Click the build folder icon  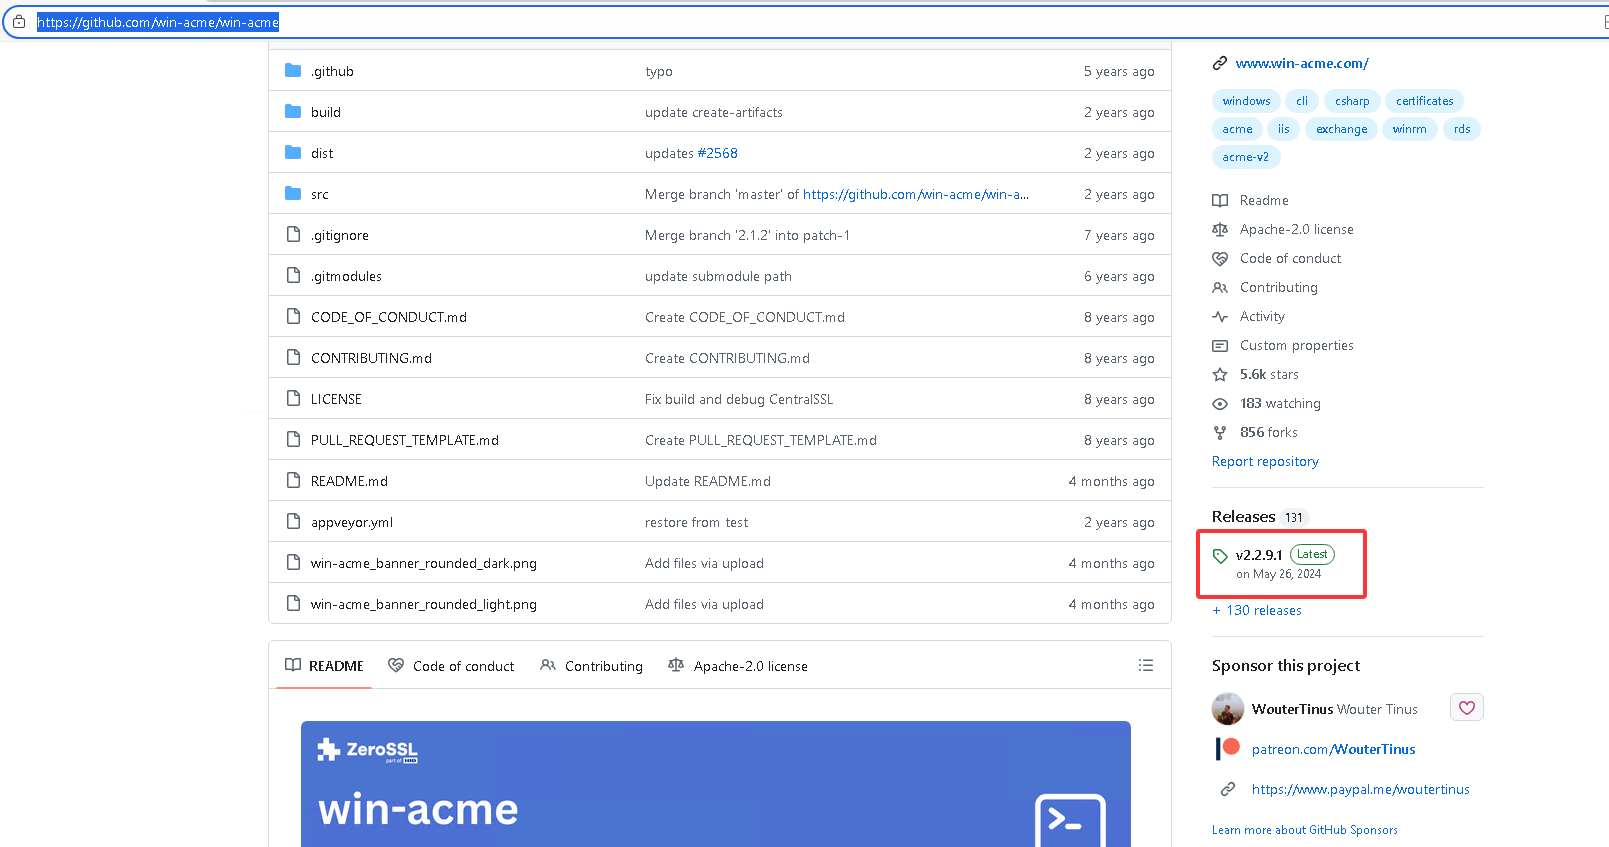pyautogui.click(x=293, y=111)
